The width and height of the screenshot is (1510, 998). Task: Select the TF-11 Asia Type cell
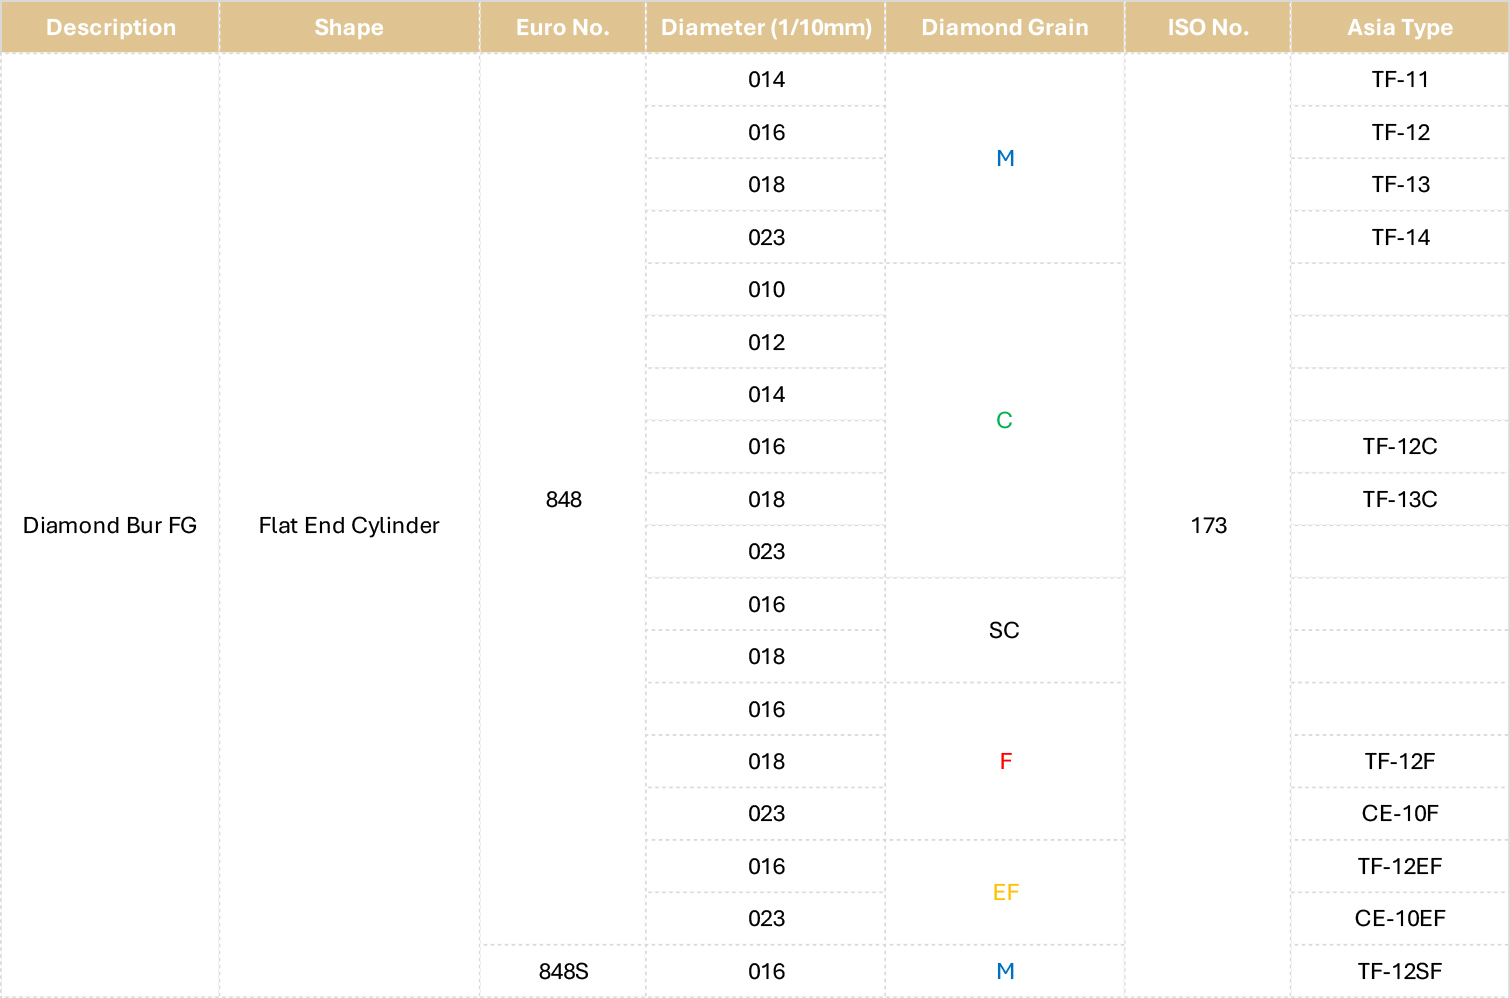click(x=1400, y=80)
